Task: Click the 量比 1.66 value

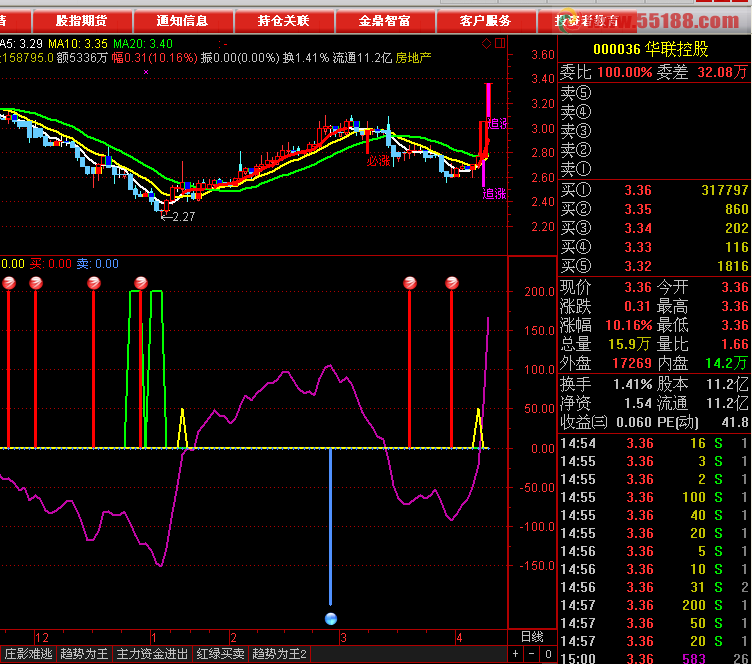Action: pyautogui.click(x=735, y=344)
